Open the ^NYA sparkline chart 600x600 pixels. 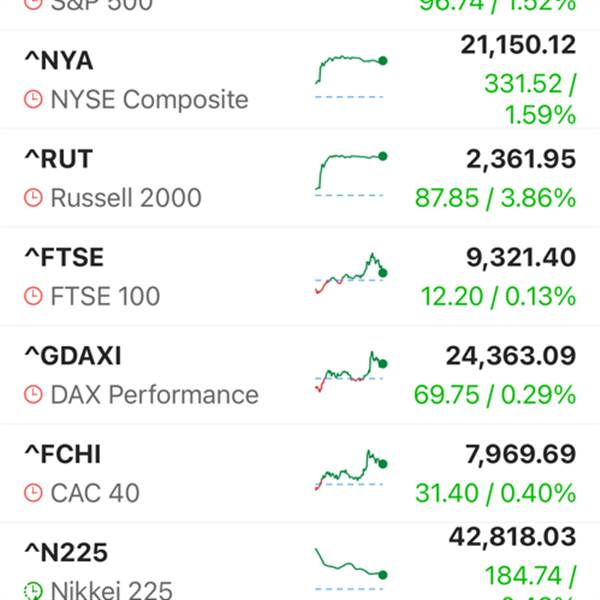[x=351, y=77]
